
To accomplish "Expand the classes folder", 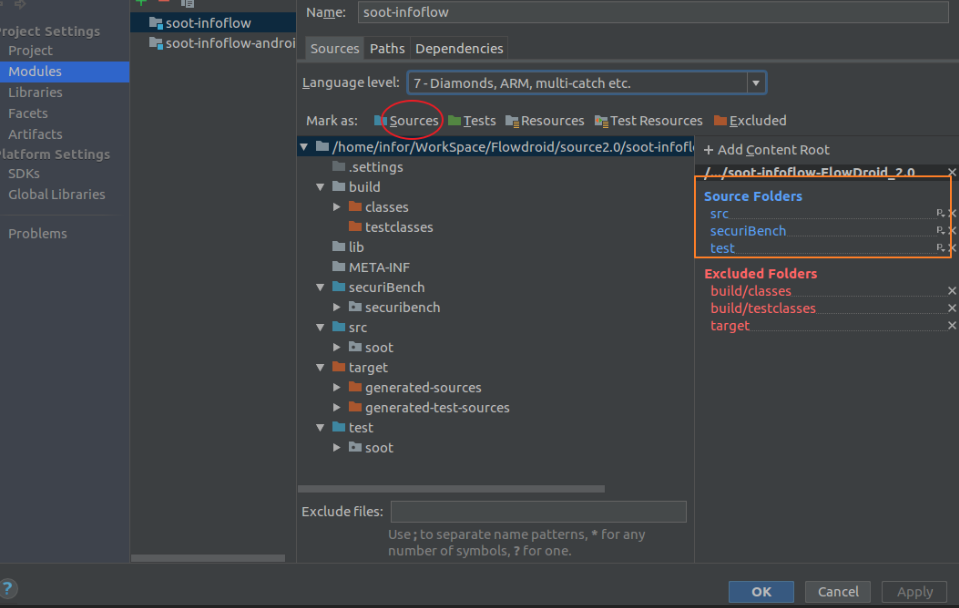I will point(337,207).
